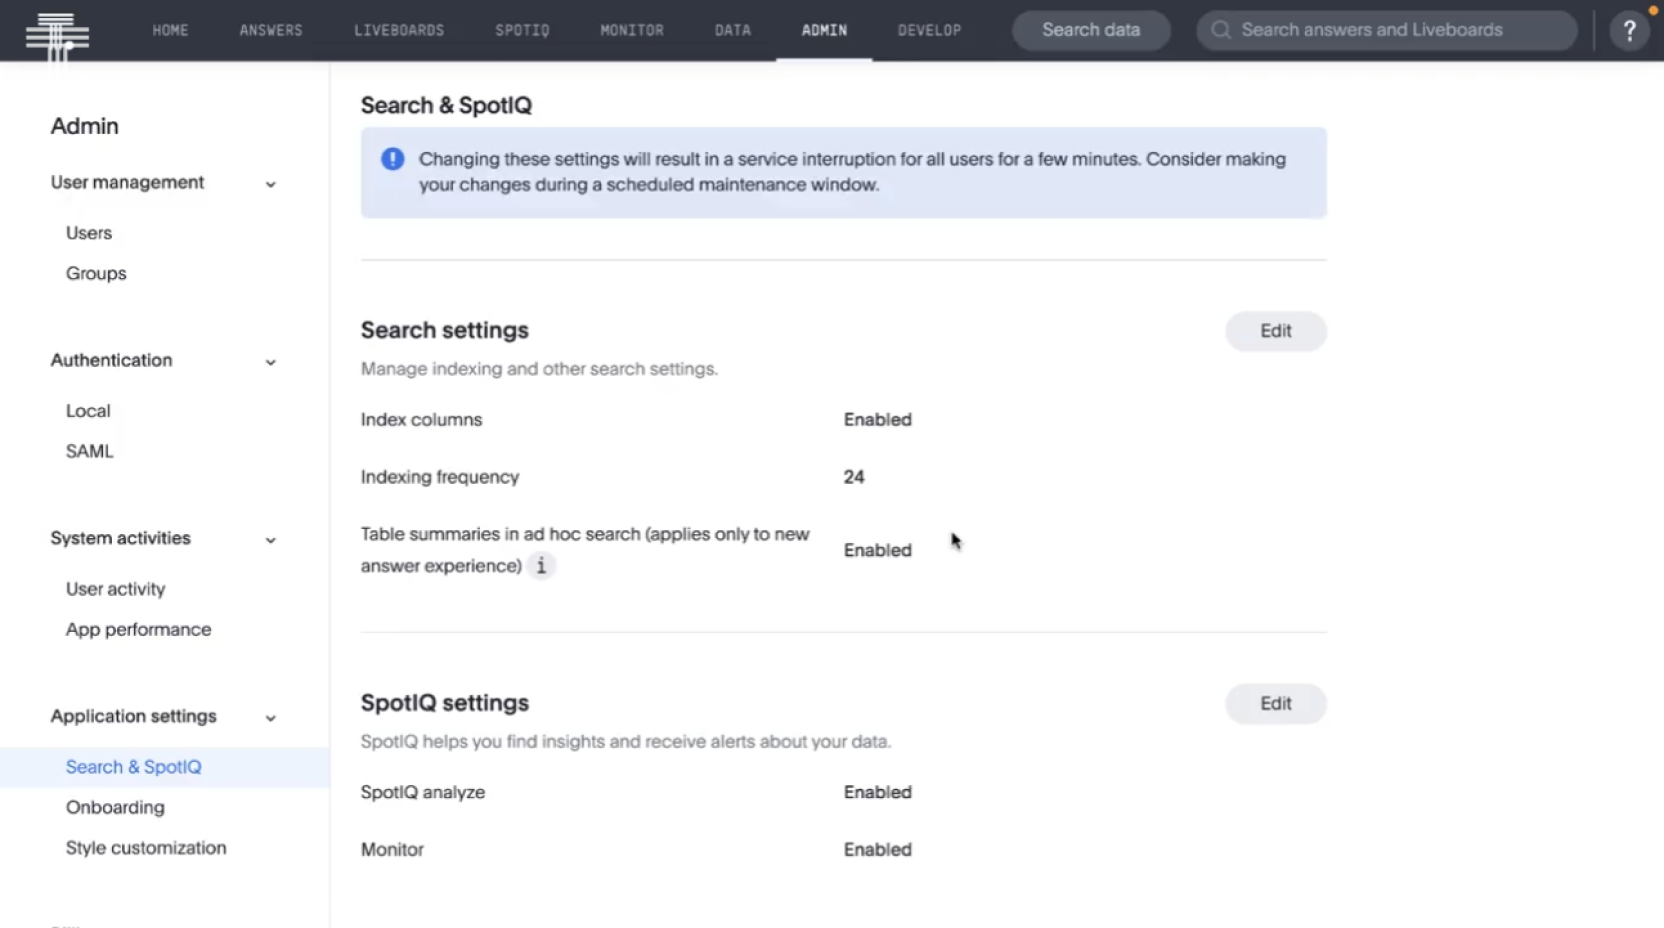Collapse the Authentication section
This screenshot has width=1664, height=928.
271,362
